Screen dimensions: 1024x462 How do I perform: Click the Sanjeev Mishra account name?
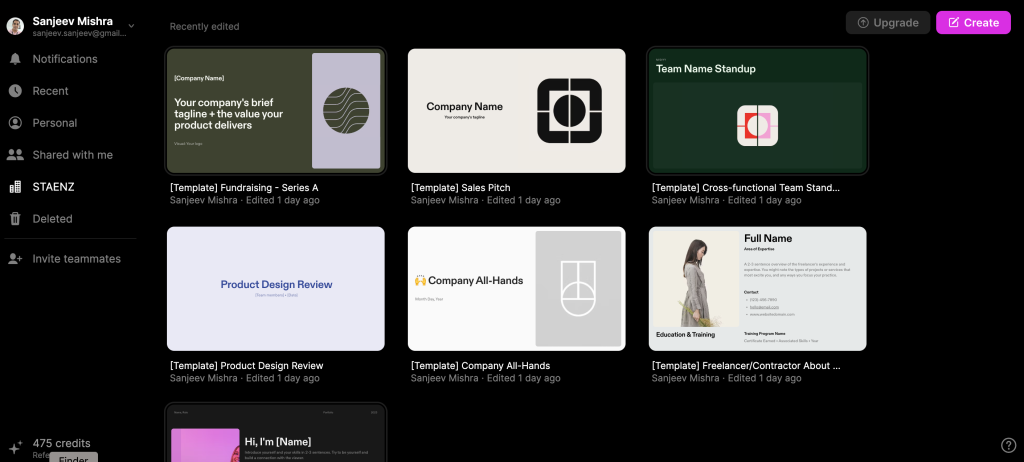tap(72, 21)
